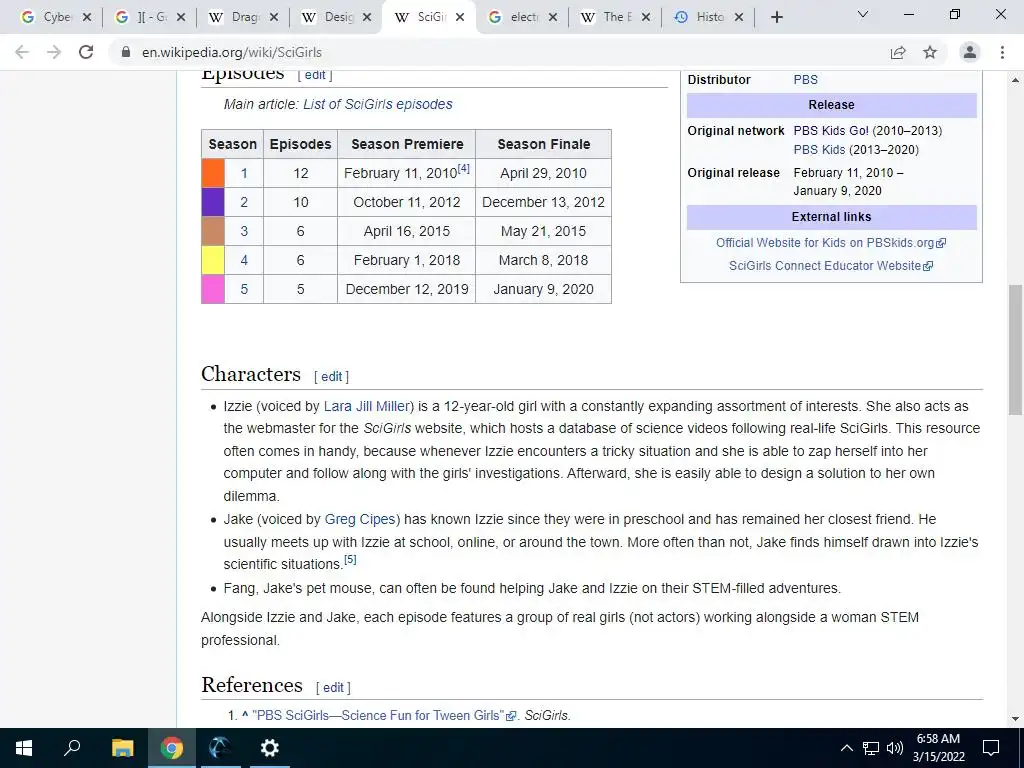The image size is (1024, 768).
Task: Open Official Website for Kids on PBSKids.org
Action: (x=830, y=243)
